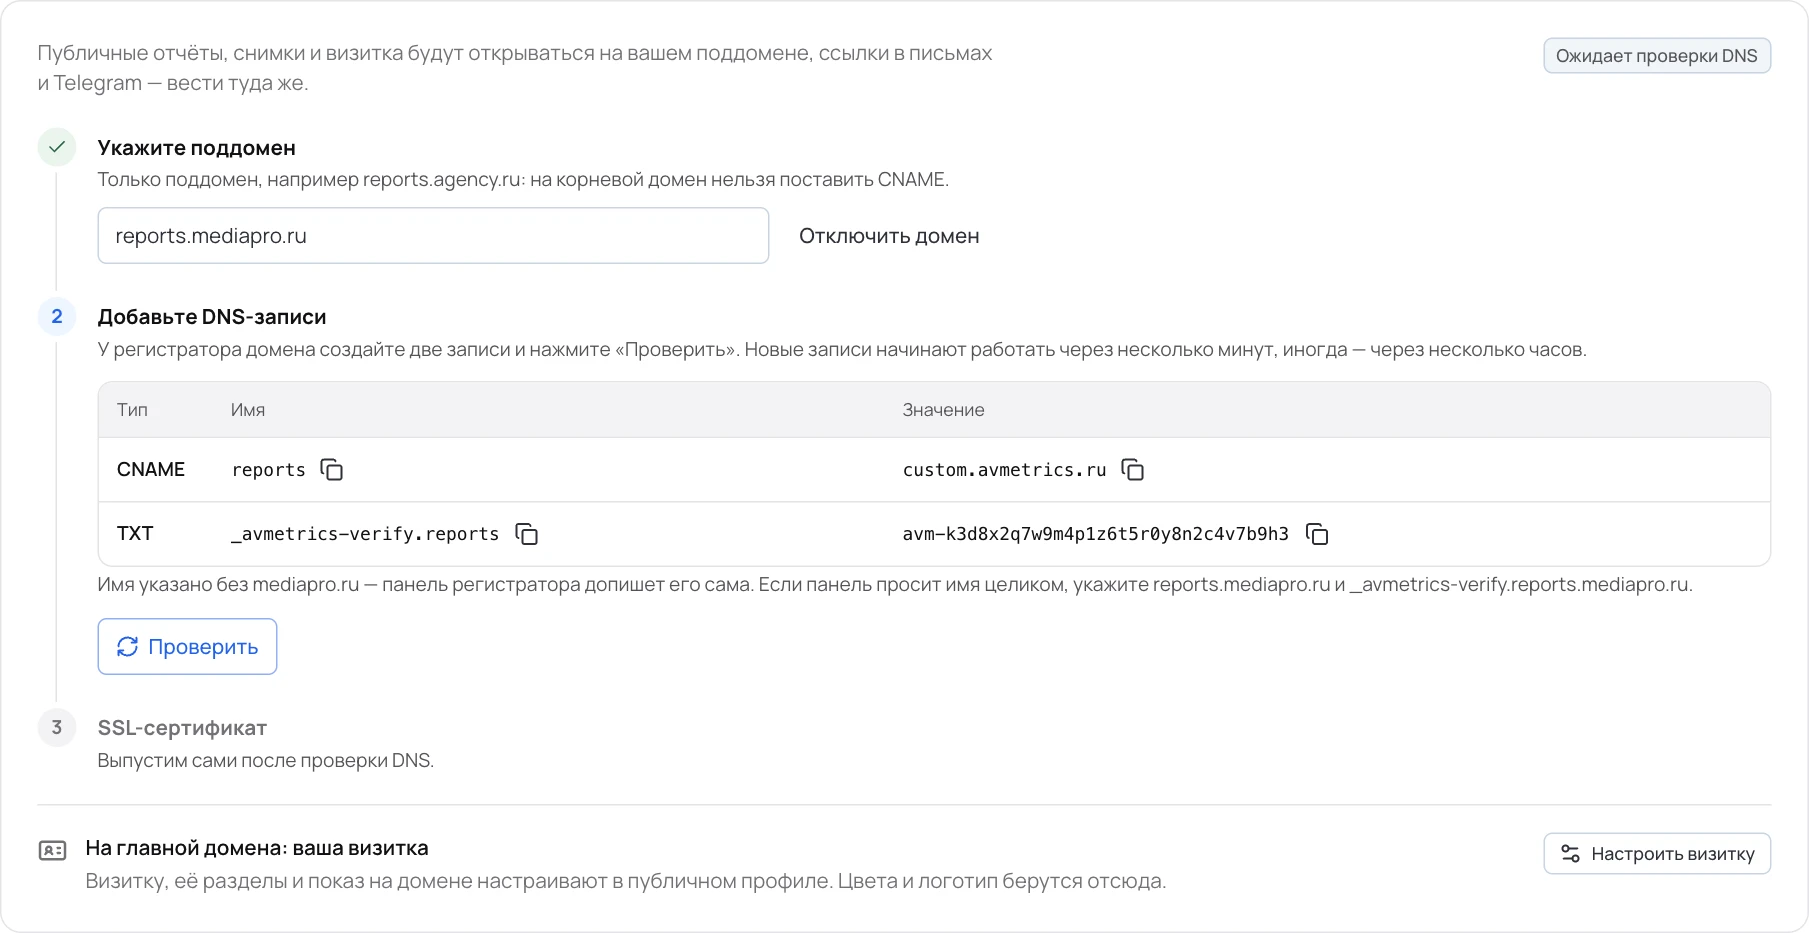Click the custom.avmetrics.ru value text

(1004, 470)
